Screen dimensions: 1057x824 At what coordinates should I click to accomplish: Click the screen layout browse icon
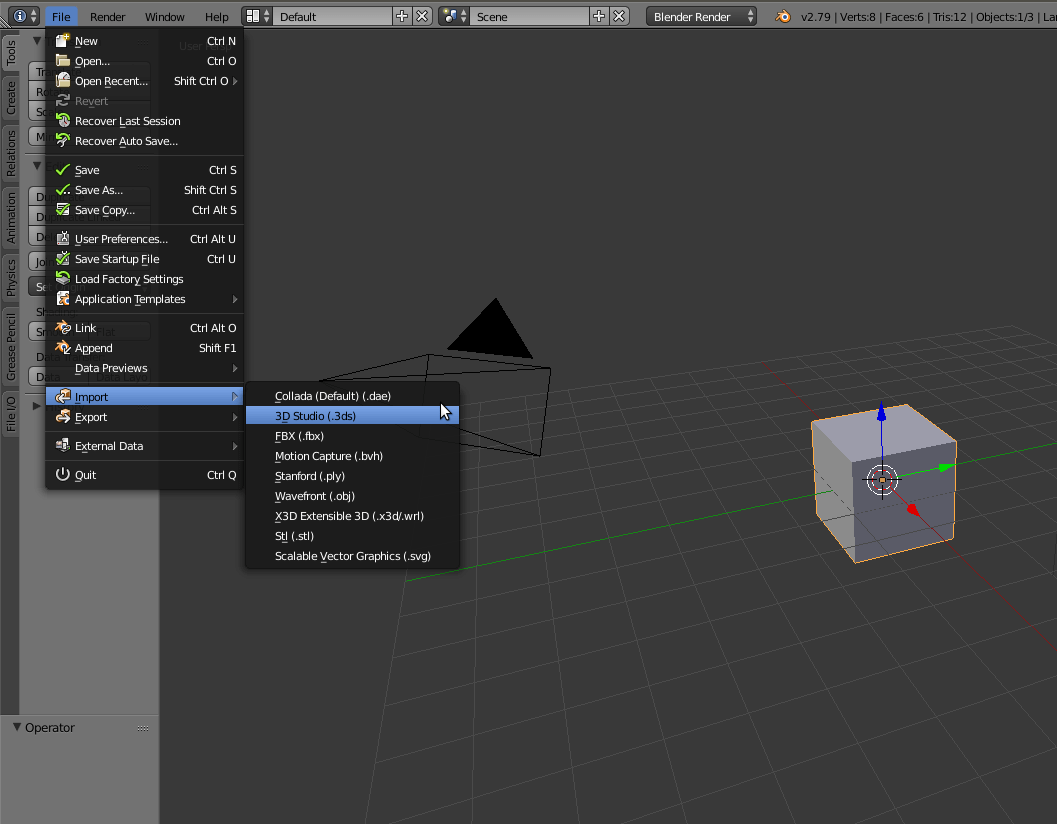tap(258, 16)
